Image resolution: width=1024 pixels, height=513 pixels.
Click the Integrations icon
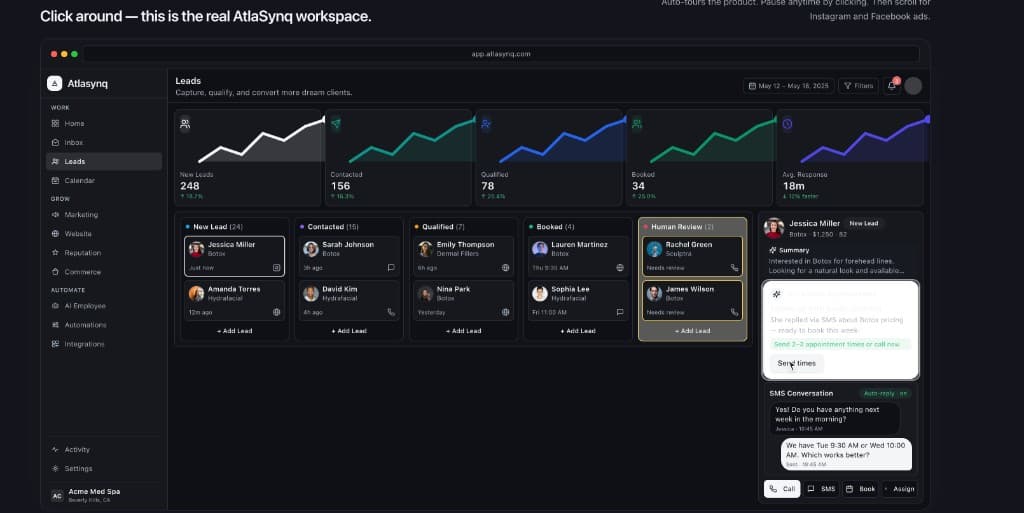(x=56, y=344)
